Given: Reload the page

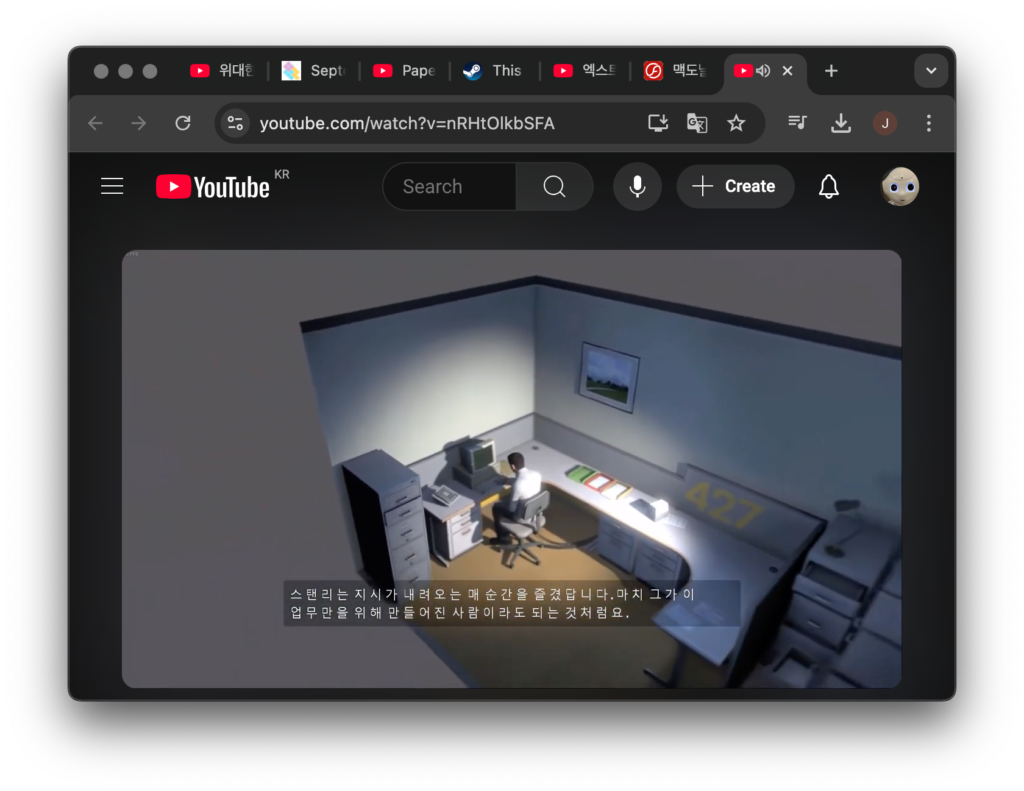Looking at the screenshot, I should [182, 123].
